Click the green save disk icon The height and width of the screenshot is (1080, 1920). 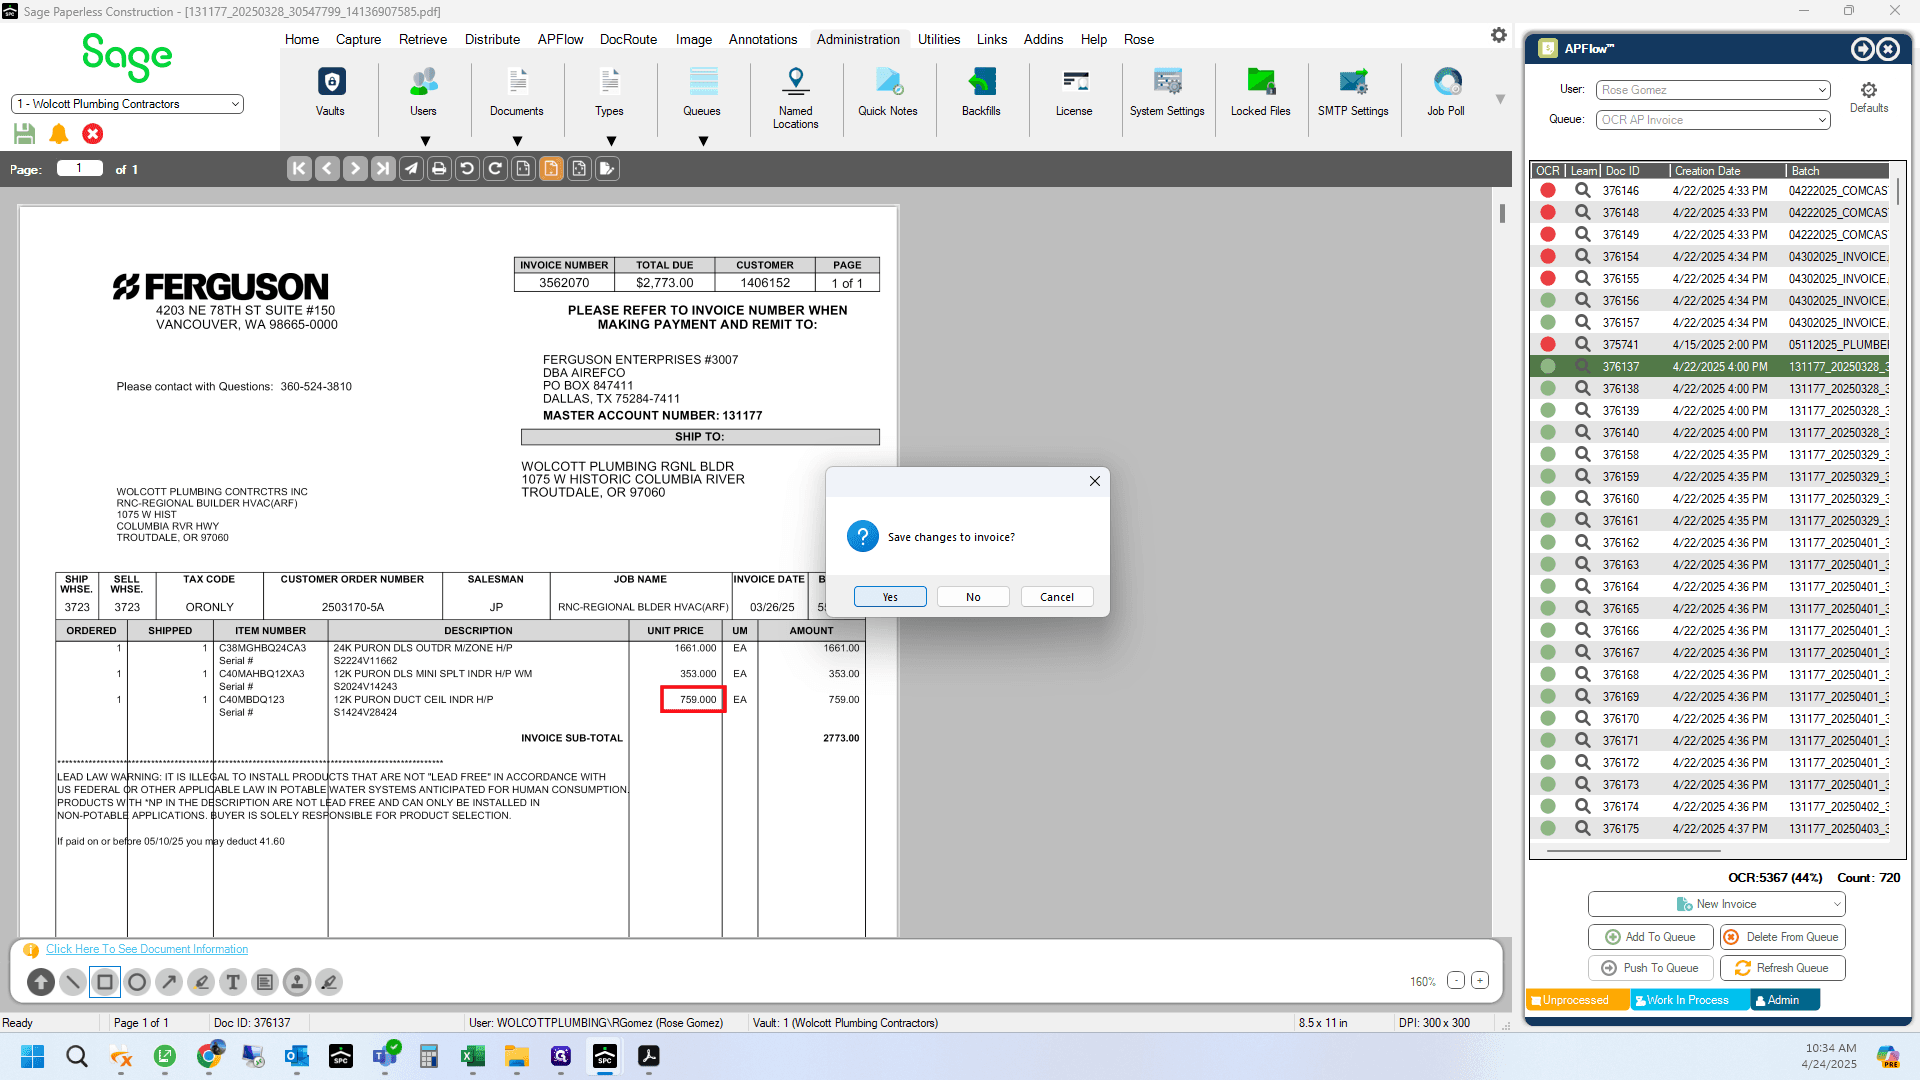point(25,134)
